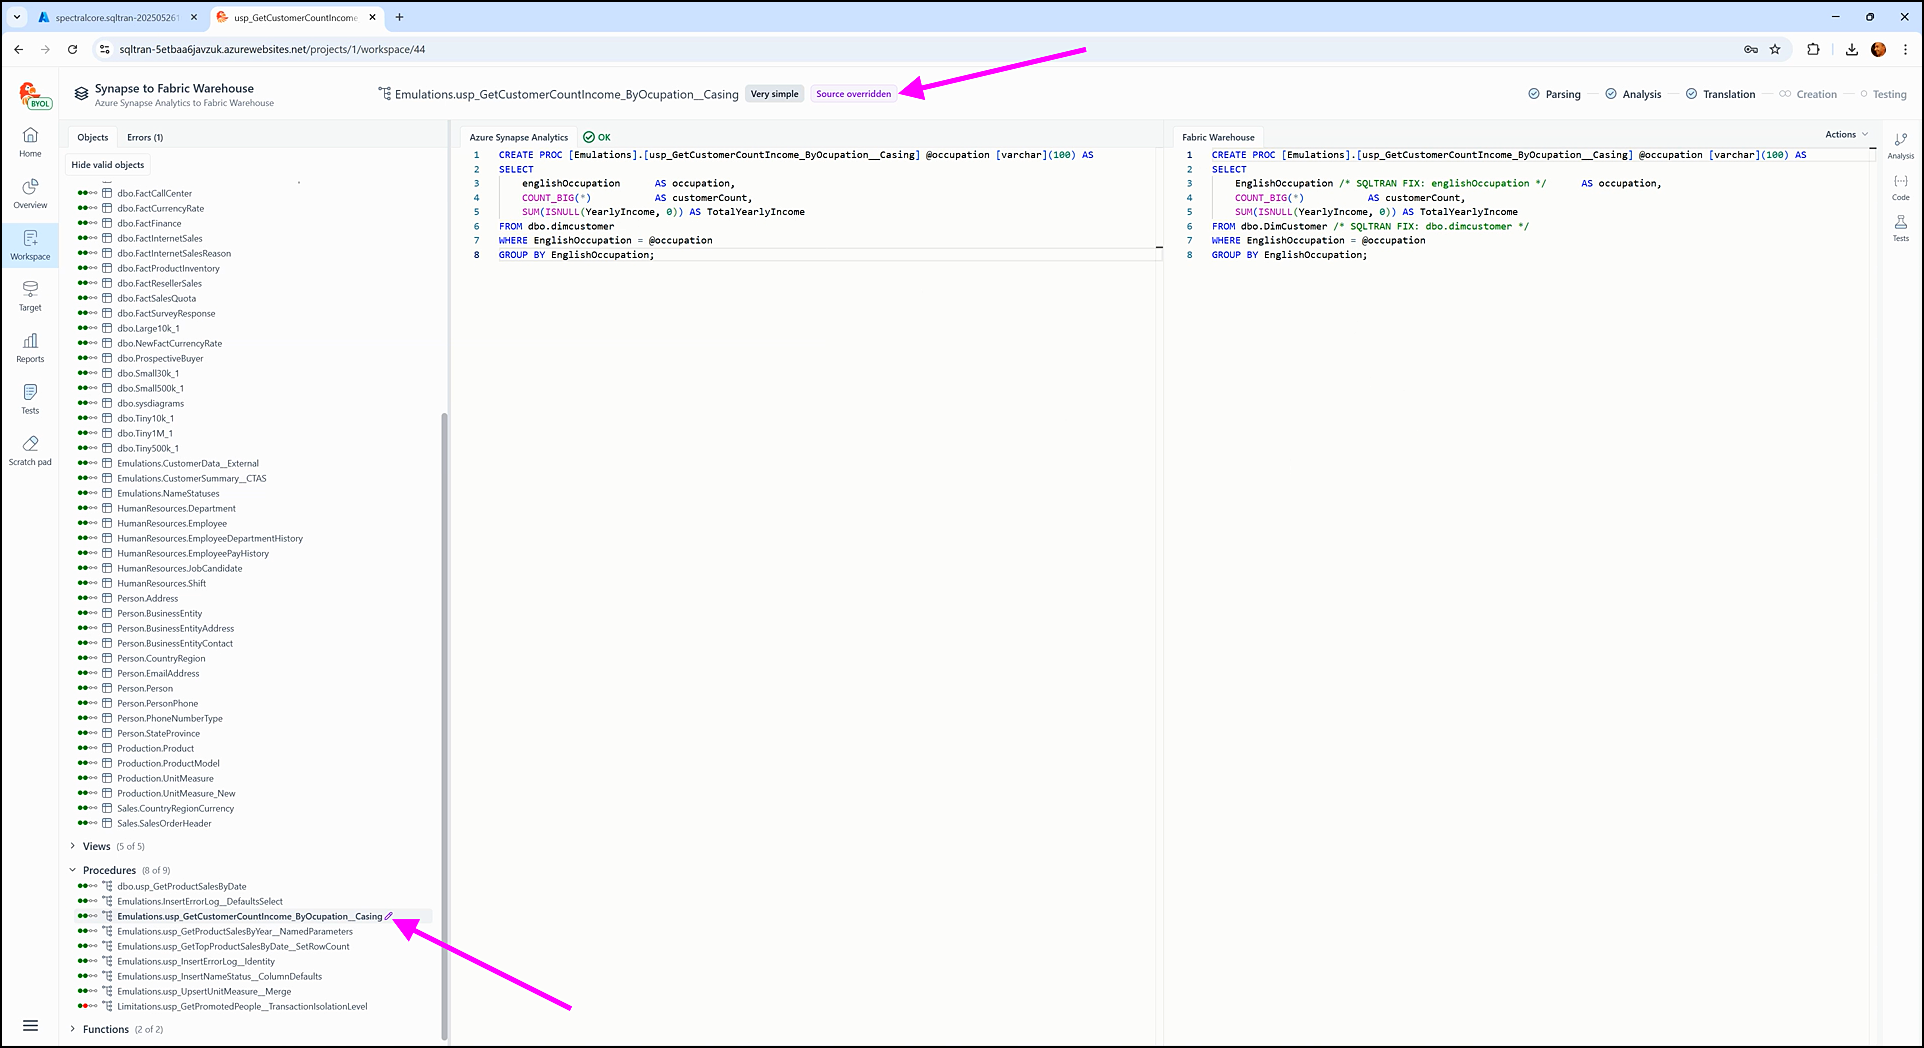Open the Actions dropdown
The image size is (1924, 1048).
coord(1845,134)
